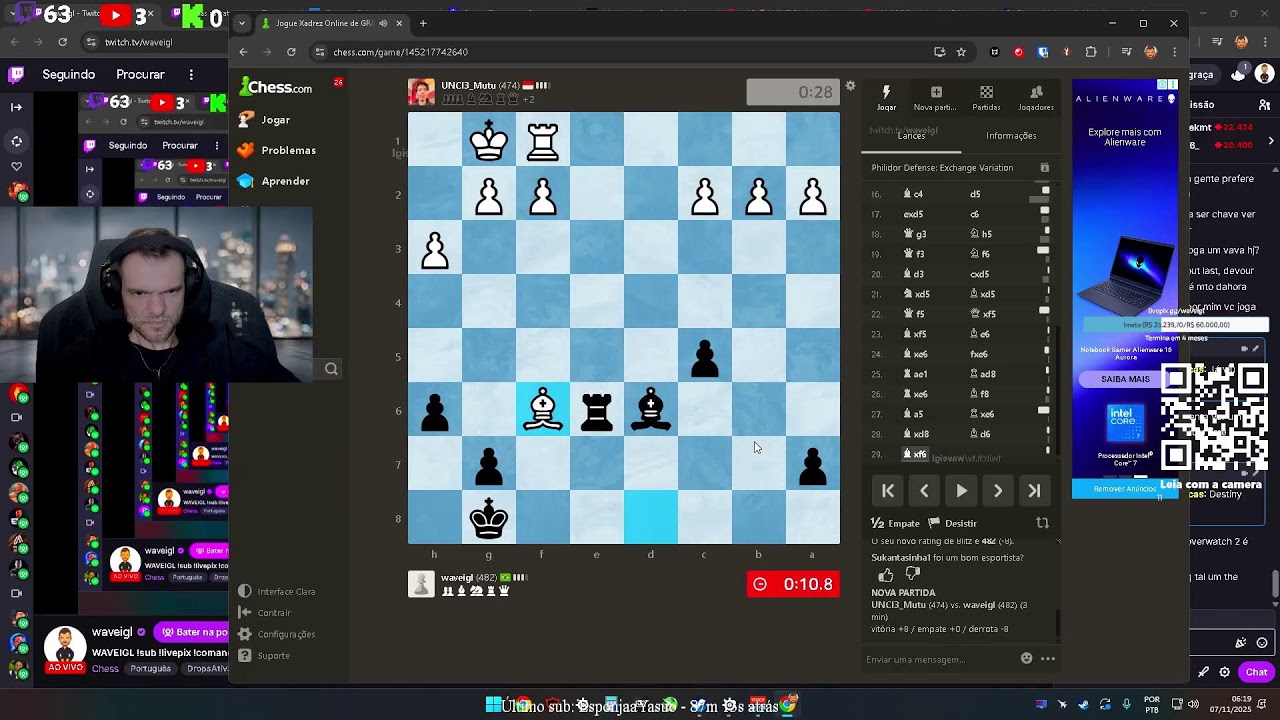Click move 29 xf6 in move list

coord(916,454)
